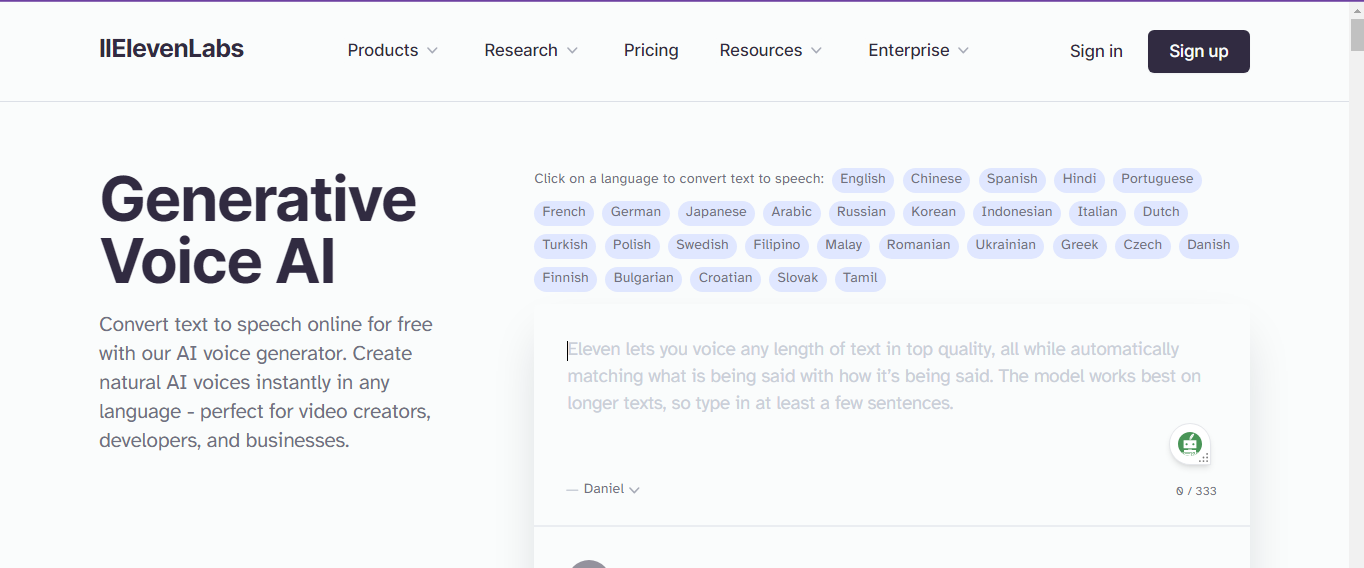Choose the French language chip
The width and height of the screenshot is (1364, 568).
564,212
